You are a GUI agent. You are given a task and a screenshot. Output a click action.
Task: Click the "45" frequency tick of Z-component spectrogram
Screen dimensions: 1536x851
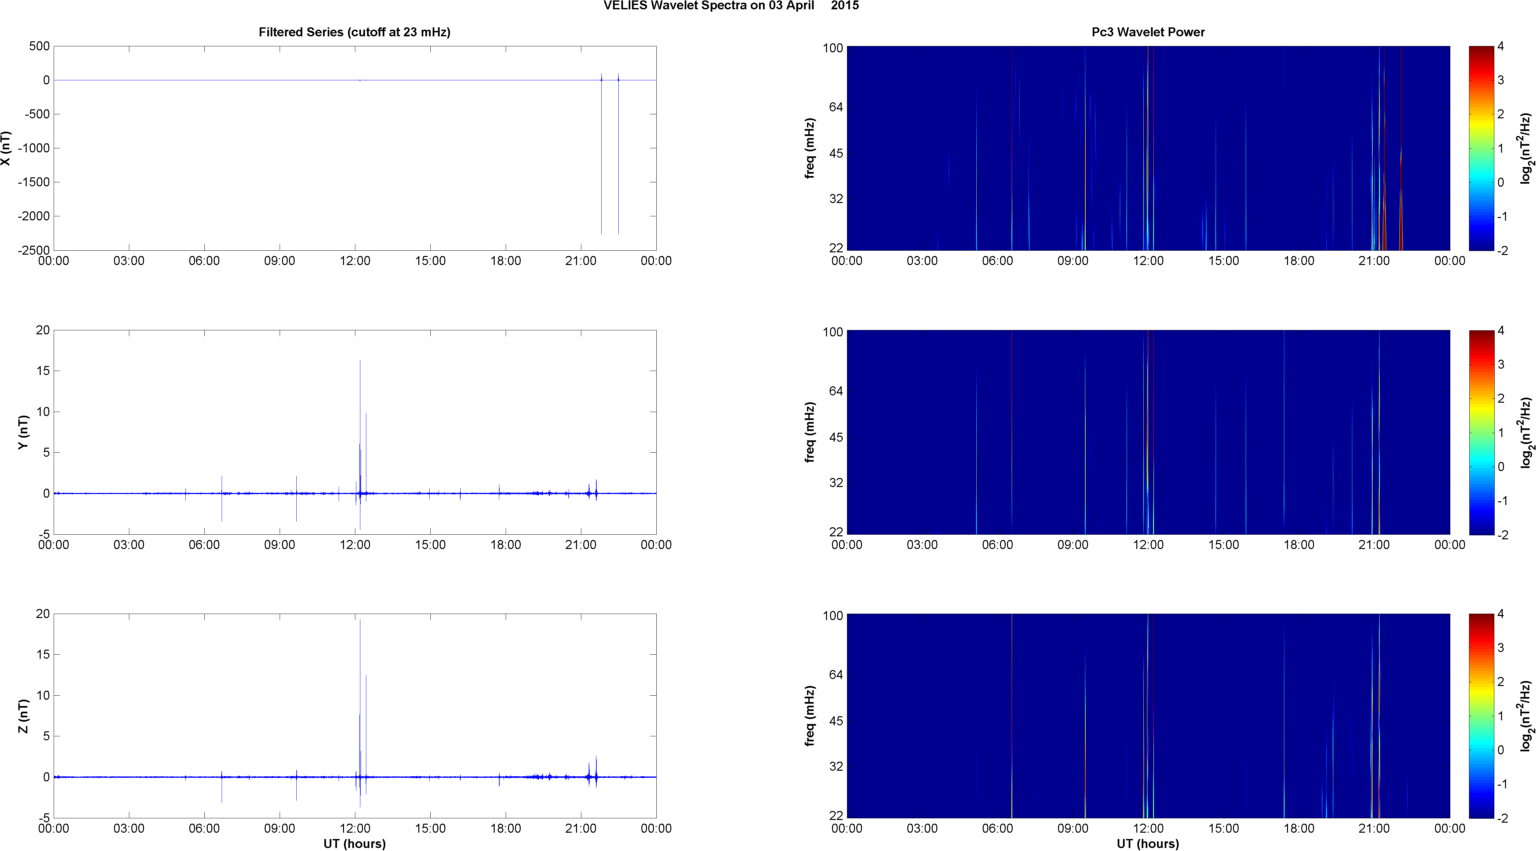[836, 721]
